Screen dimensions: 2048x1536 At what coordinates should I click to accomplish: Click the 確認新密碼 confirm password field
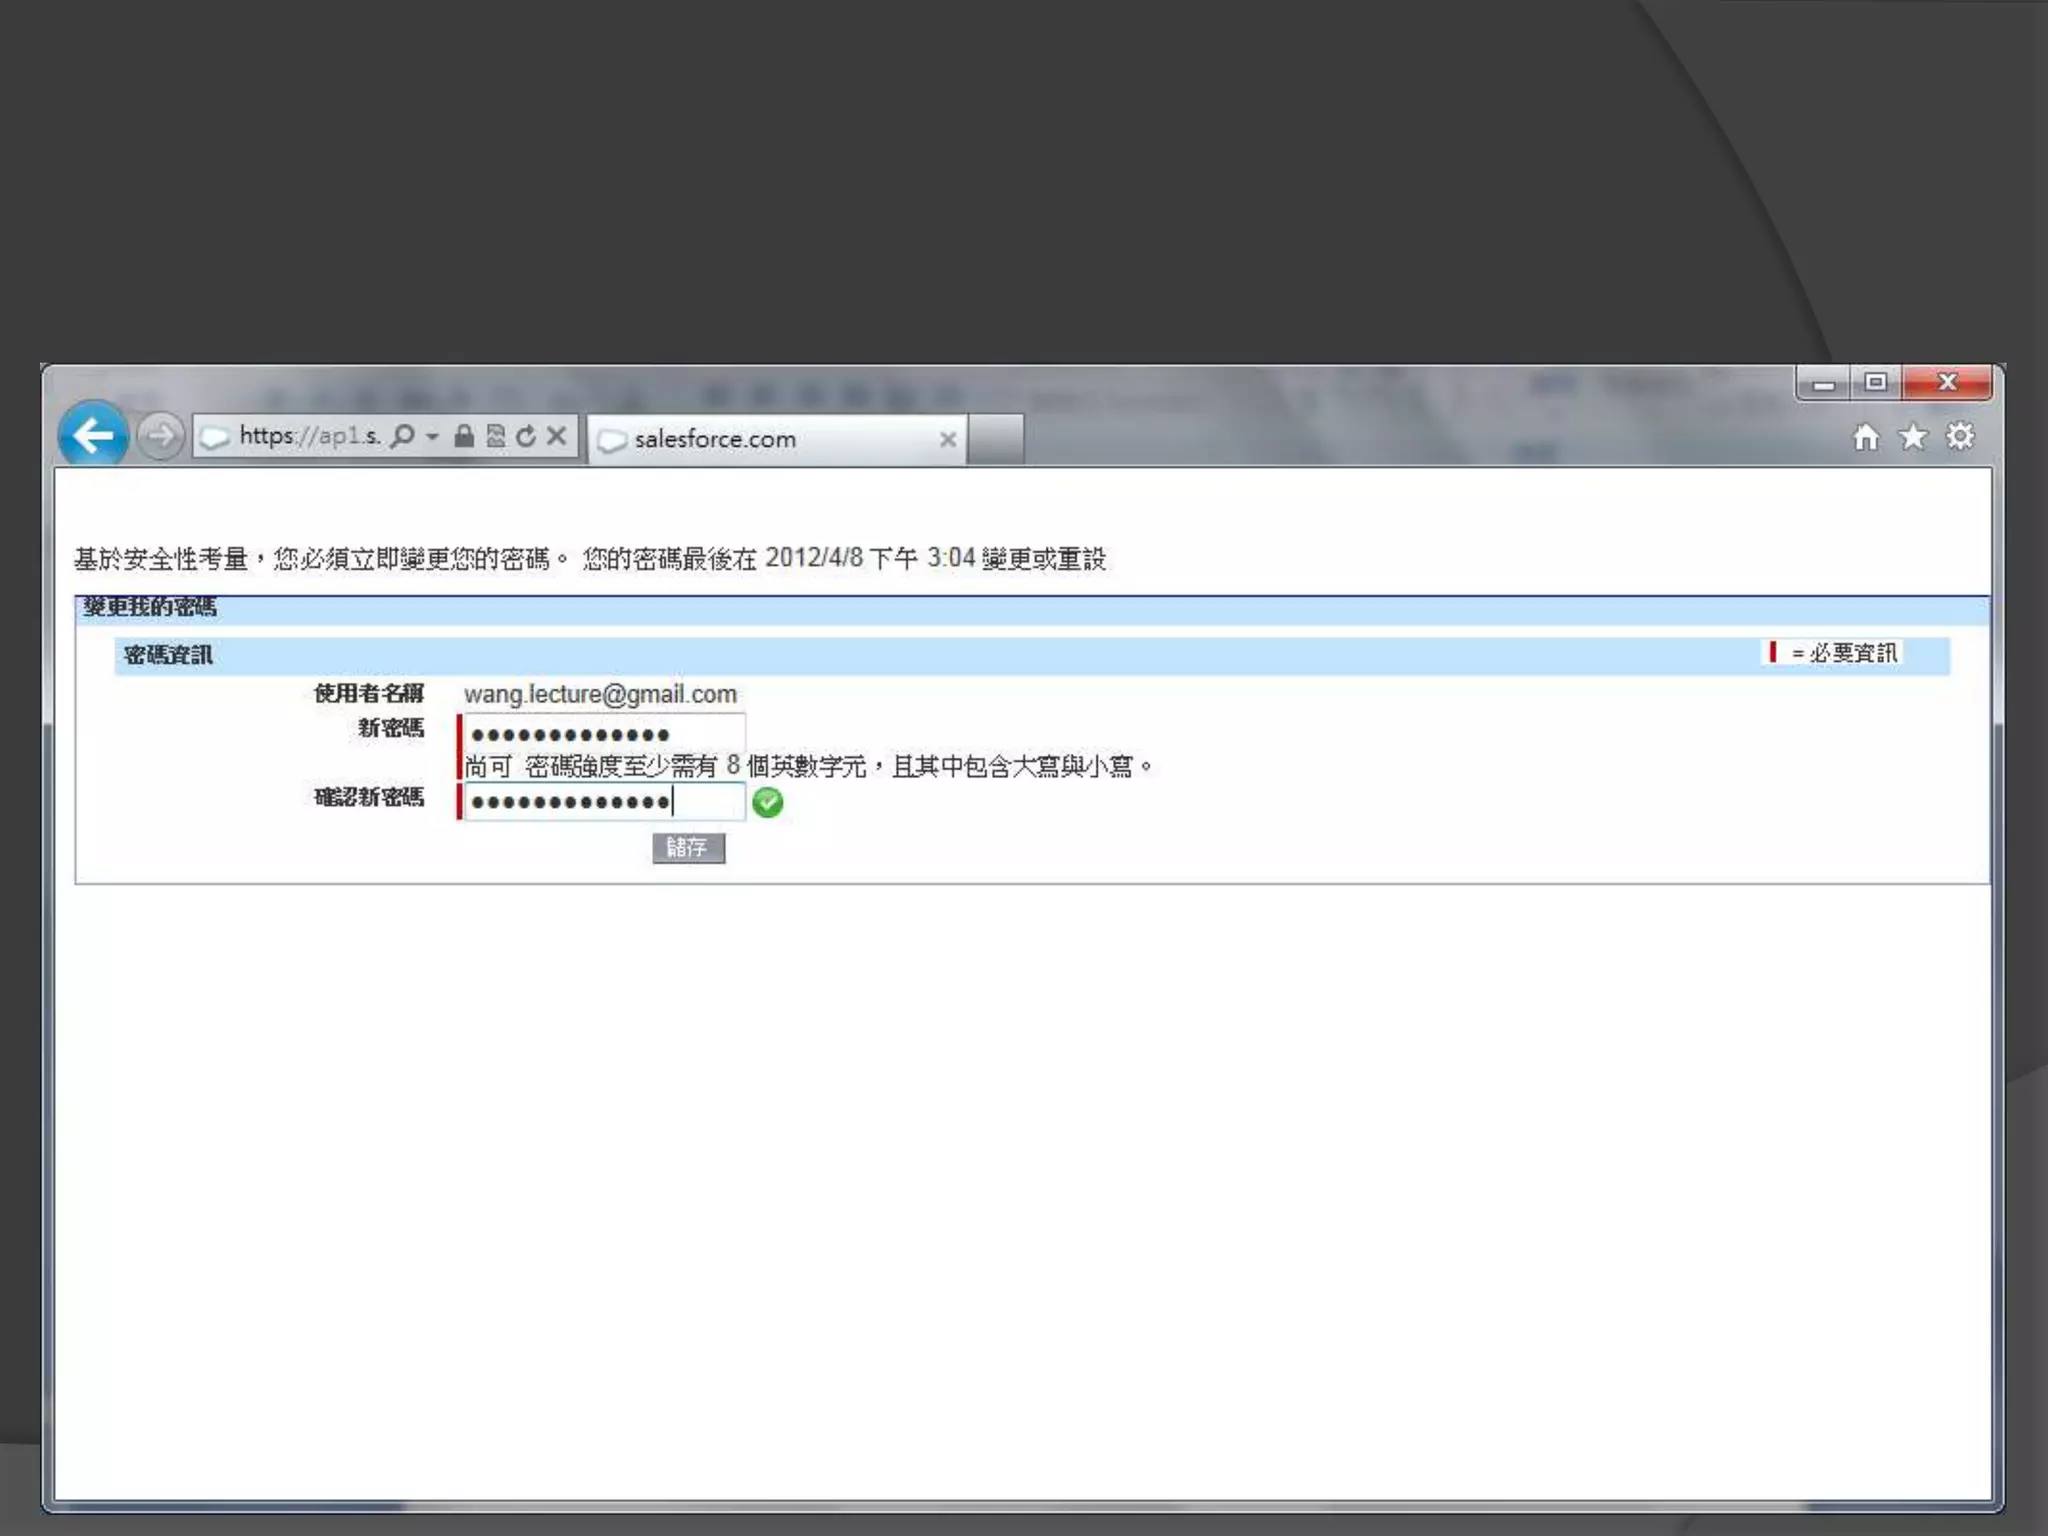pyautogui.click(x=604, y=801)
